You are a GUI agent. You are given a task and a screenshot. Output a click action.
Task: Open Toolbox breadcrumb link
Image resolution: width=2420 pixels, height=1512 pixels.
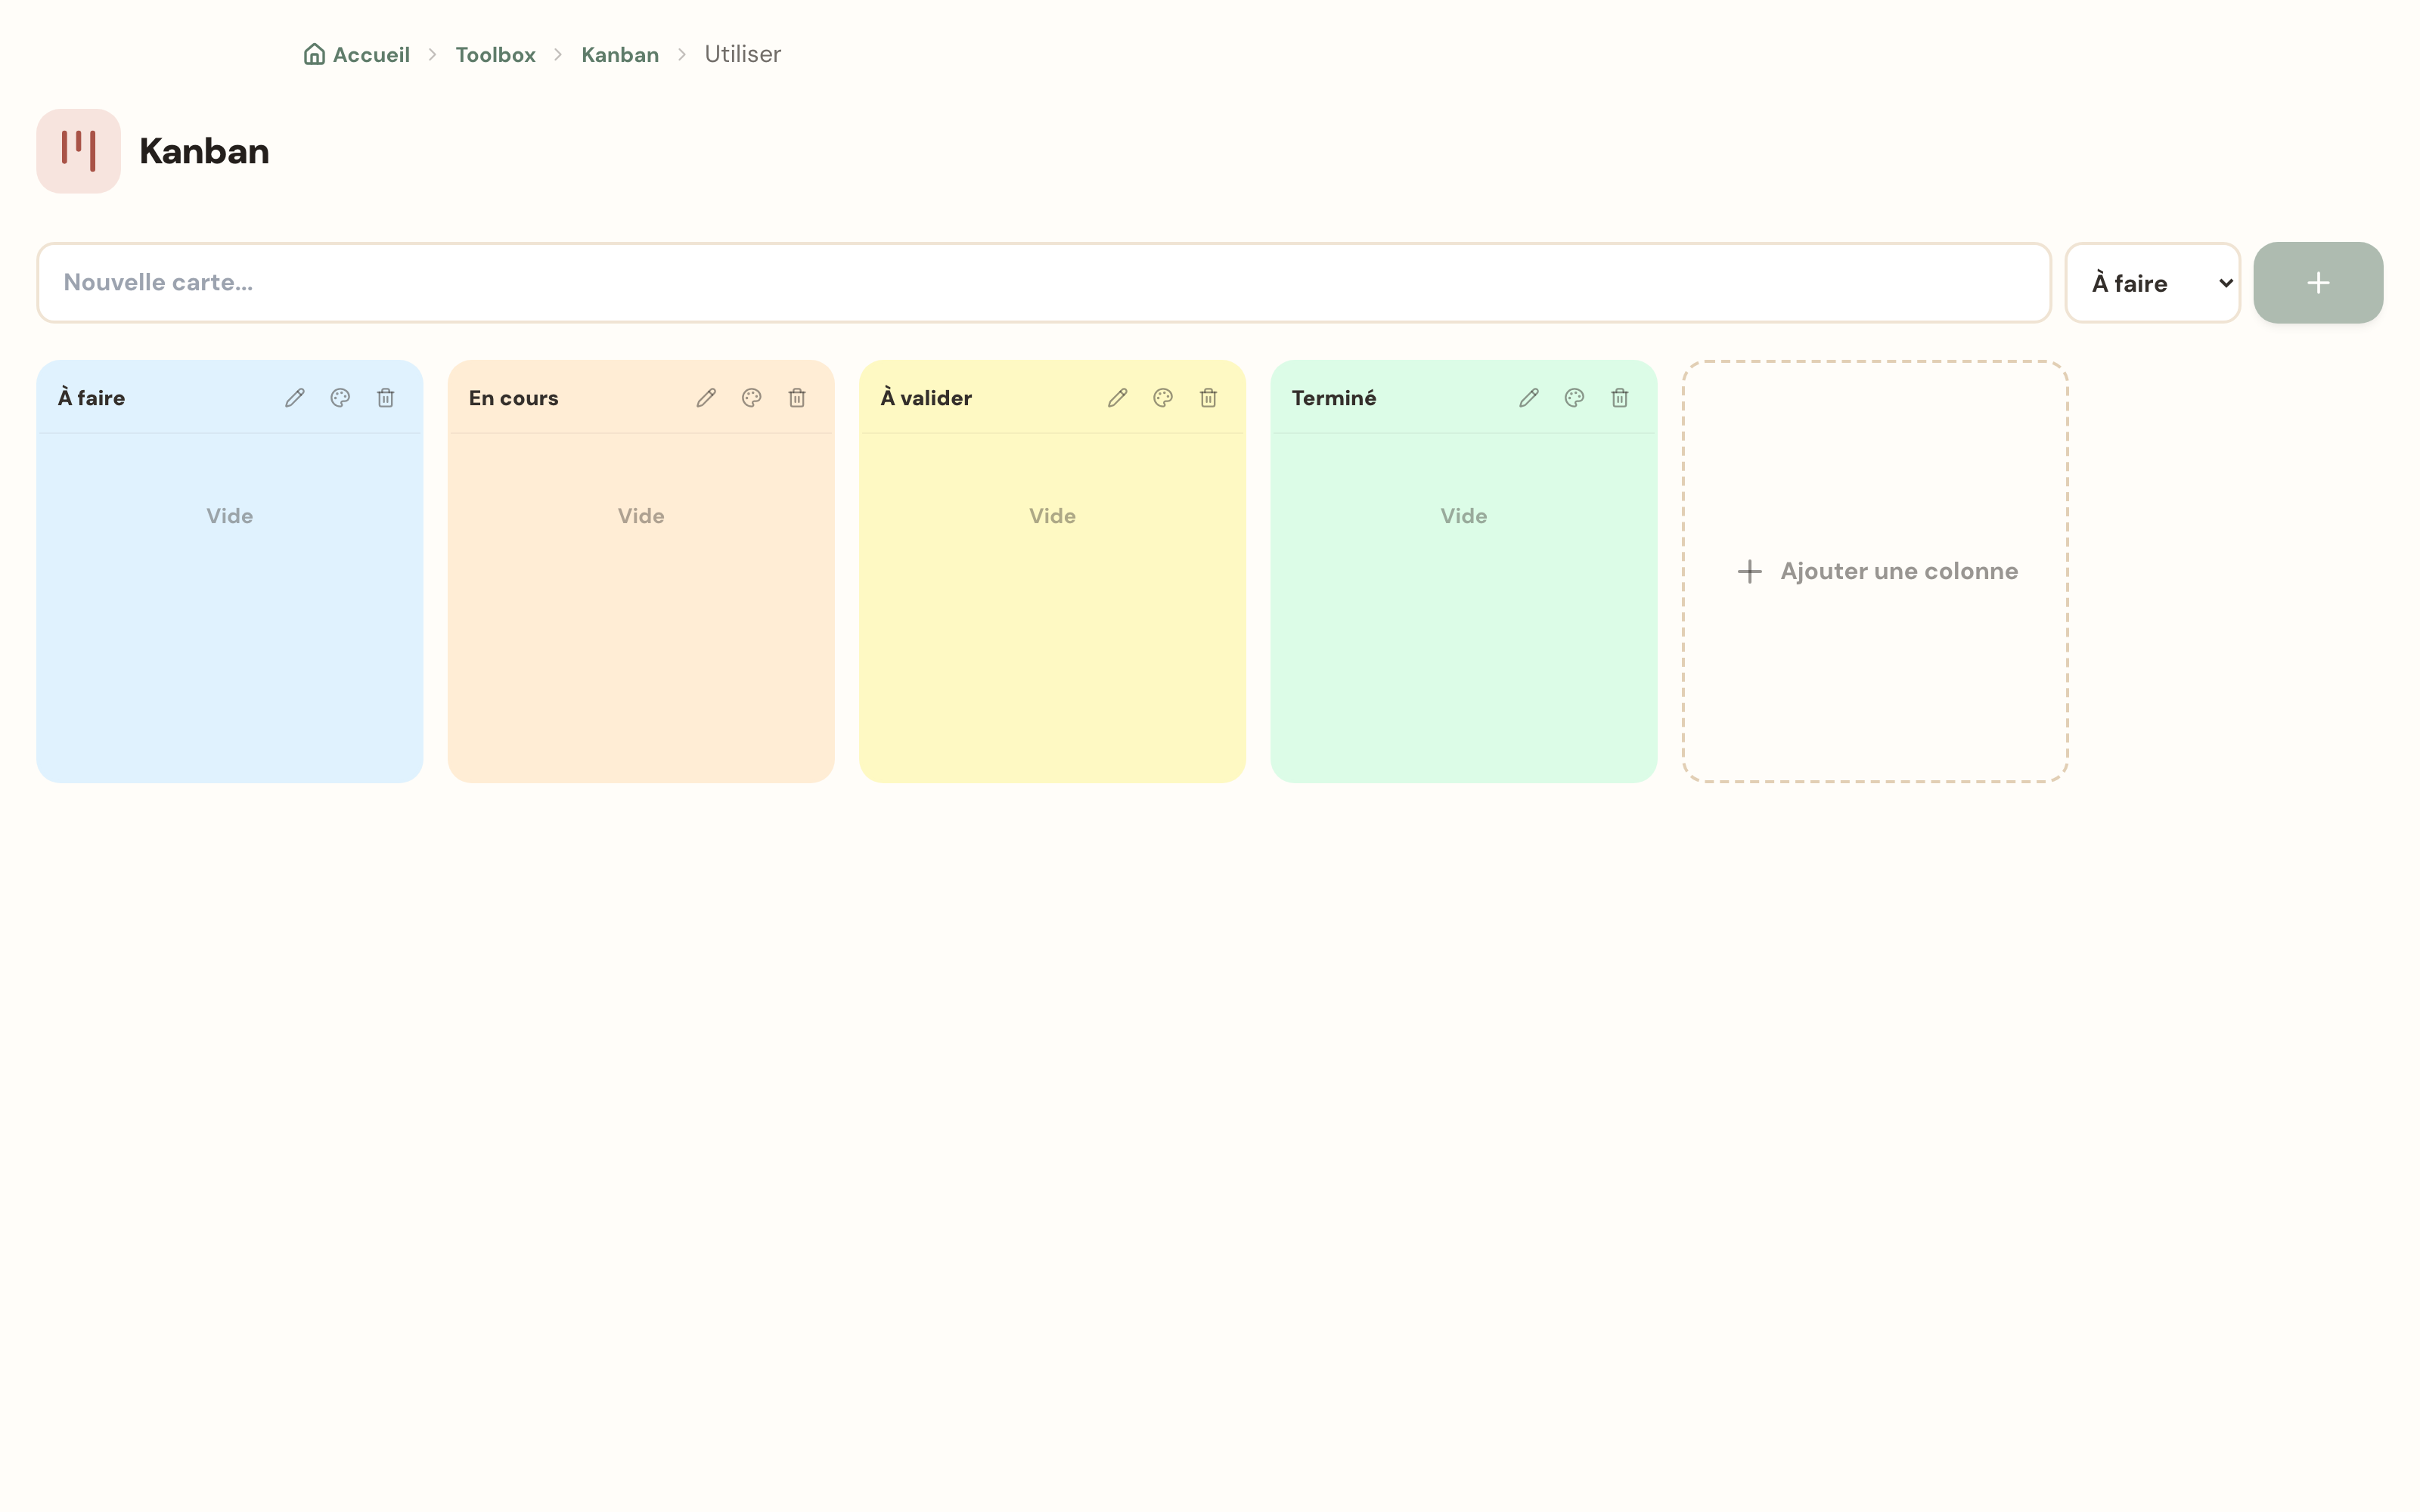coord(496,54)
